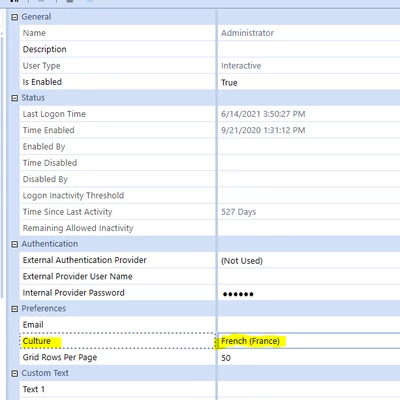Click the Email value field

pyautogui.click(x=309, y=325)
